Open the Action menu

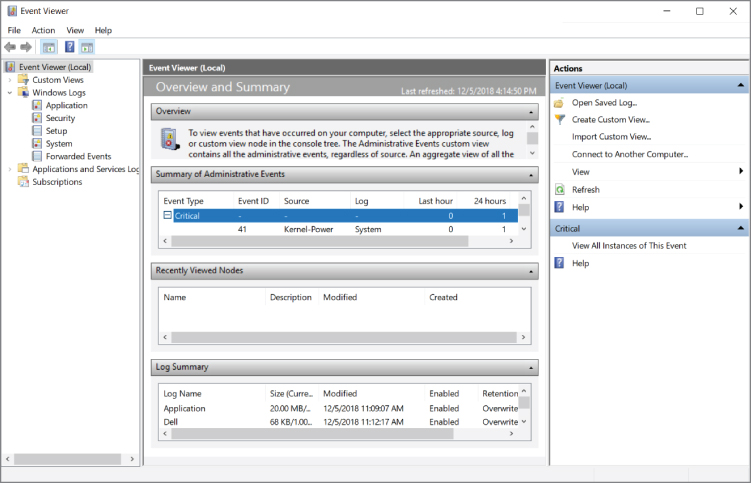pyautogui.click(x=43, y=30)
